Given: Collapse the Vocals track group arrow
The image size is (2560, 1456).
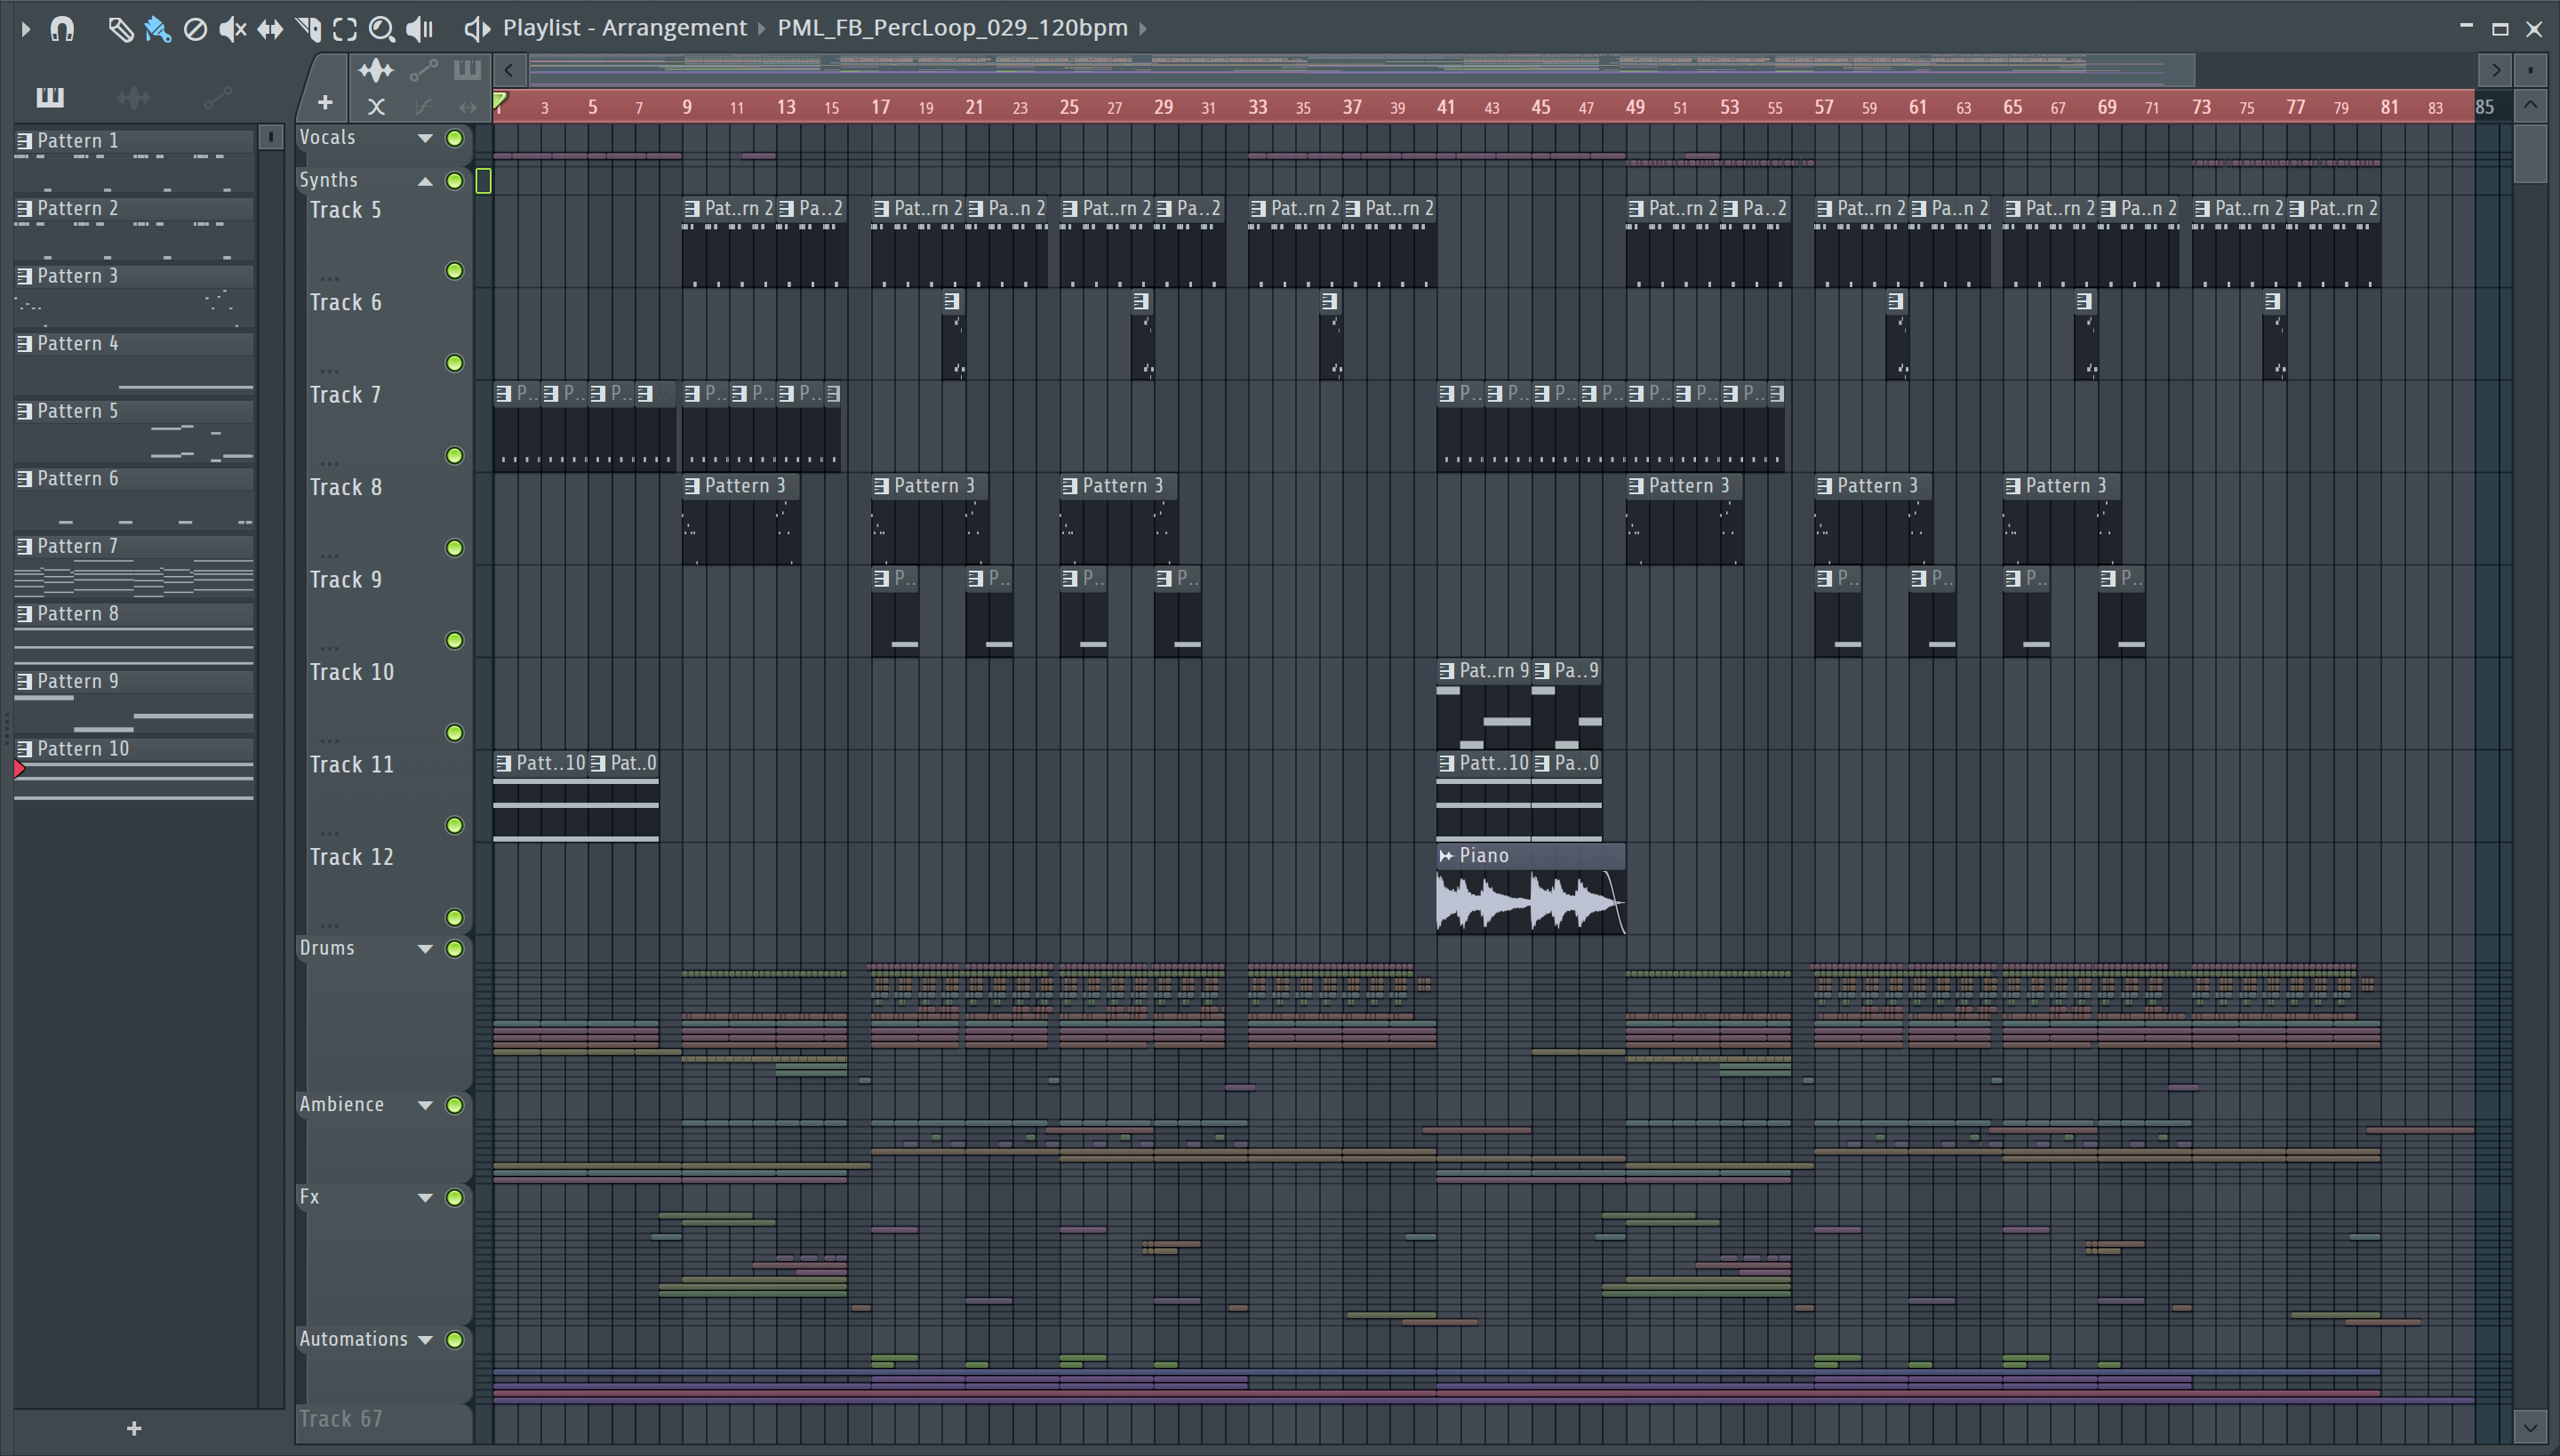Looking at the screenshot, I should 425,138.
